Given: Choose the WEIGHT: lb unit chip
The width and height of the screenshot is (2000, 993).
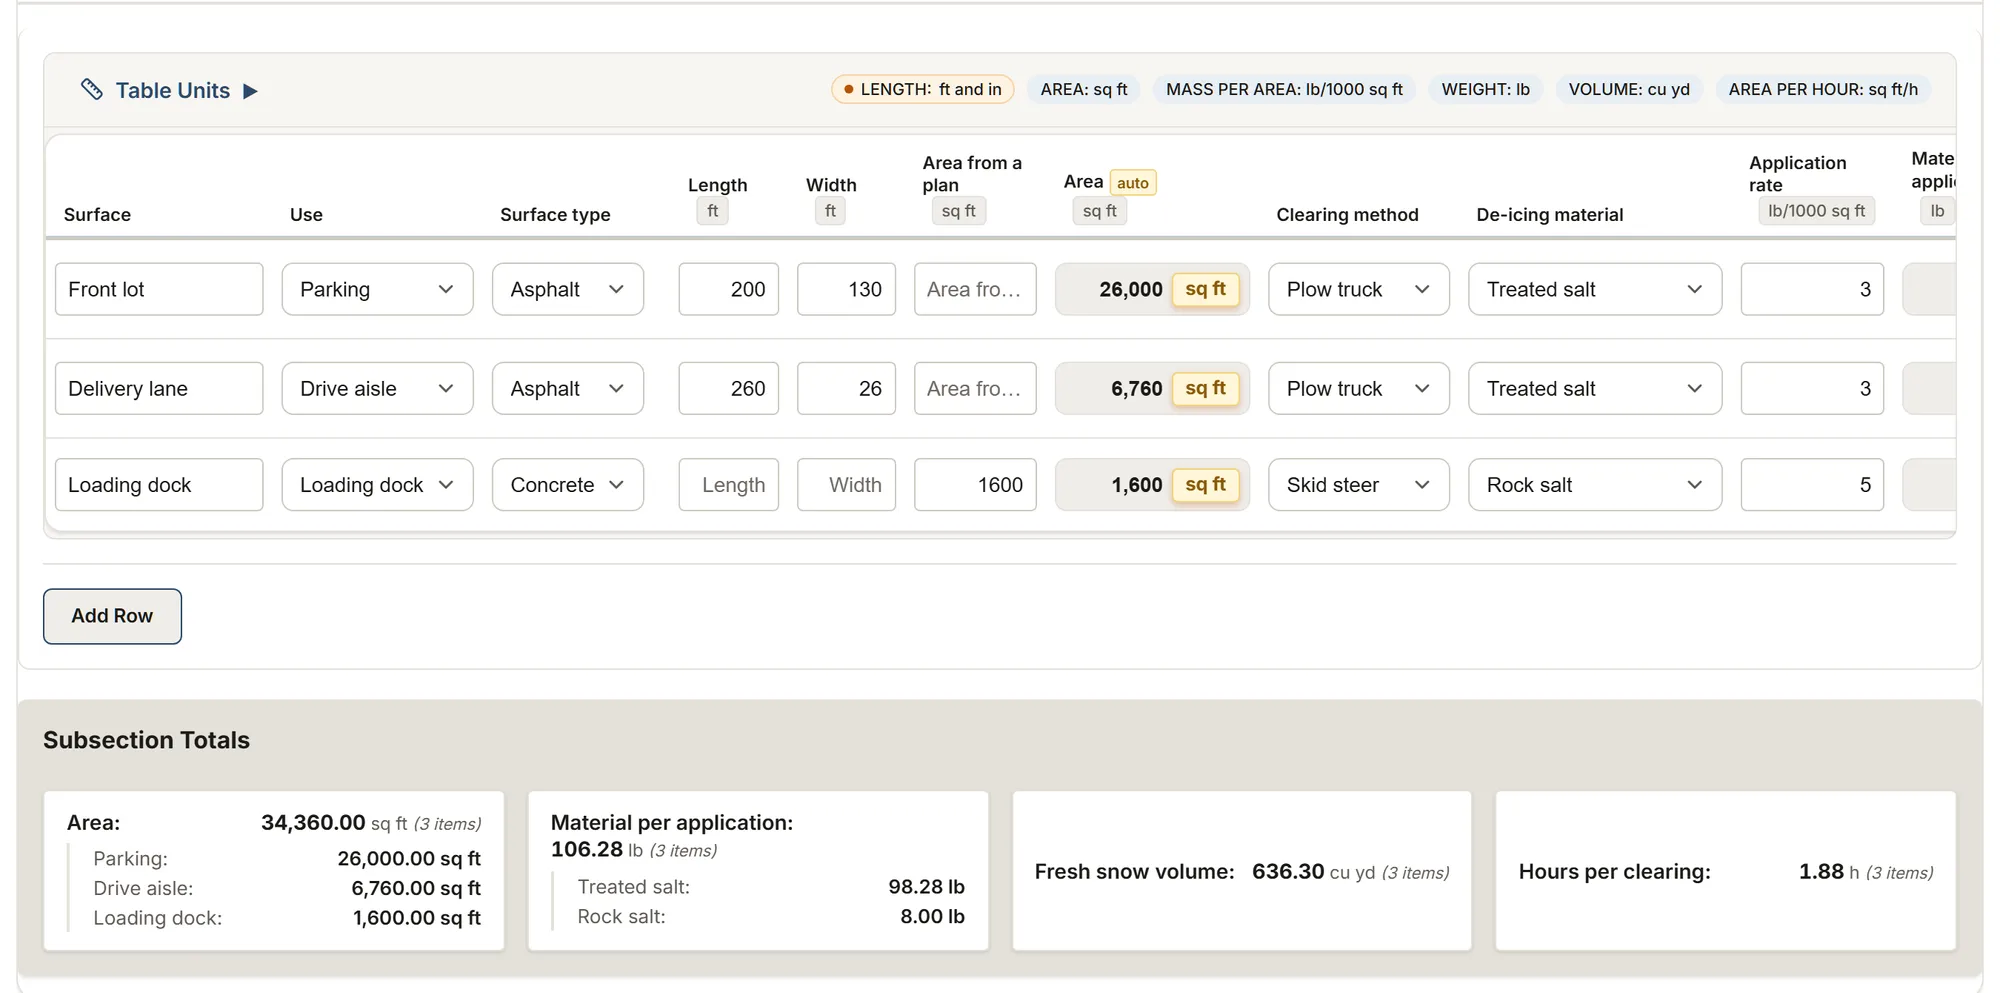Looking at the screenshot, I should tap(1485, 89).
